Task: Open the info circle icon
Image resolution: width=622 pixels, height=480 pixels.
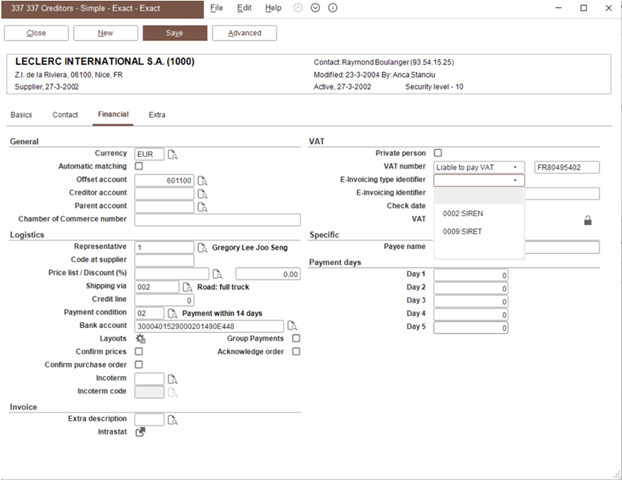Action: (333, 8)
